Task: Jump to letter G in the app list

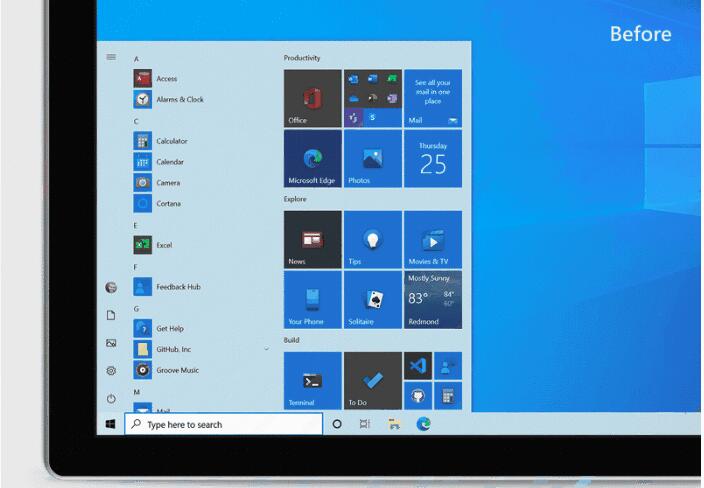Action: pos(136,309)
